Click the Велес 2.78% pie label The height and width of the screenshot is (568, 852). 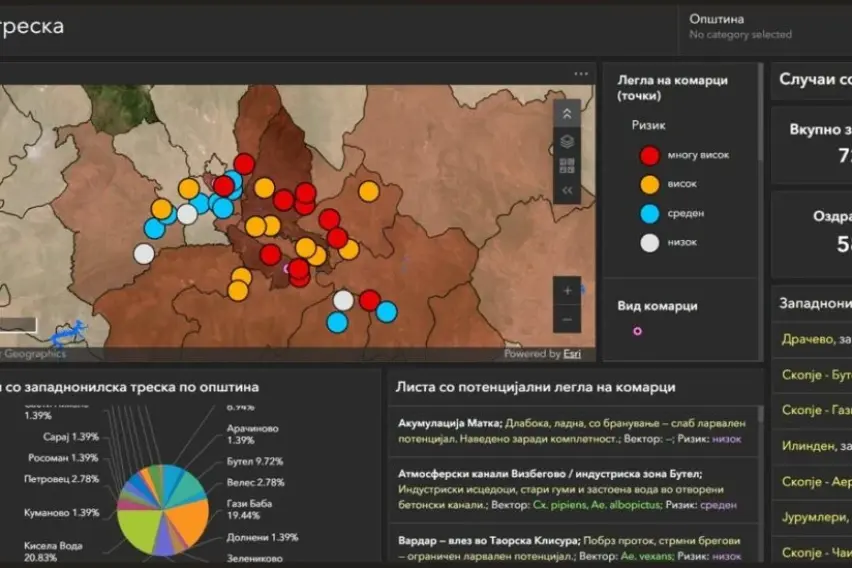tap(255, 482)
